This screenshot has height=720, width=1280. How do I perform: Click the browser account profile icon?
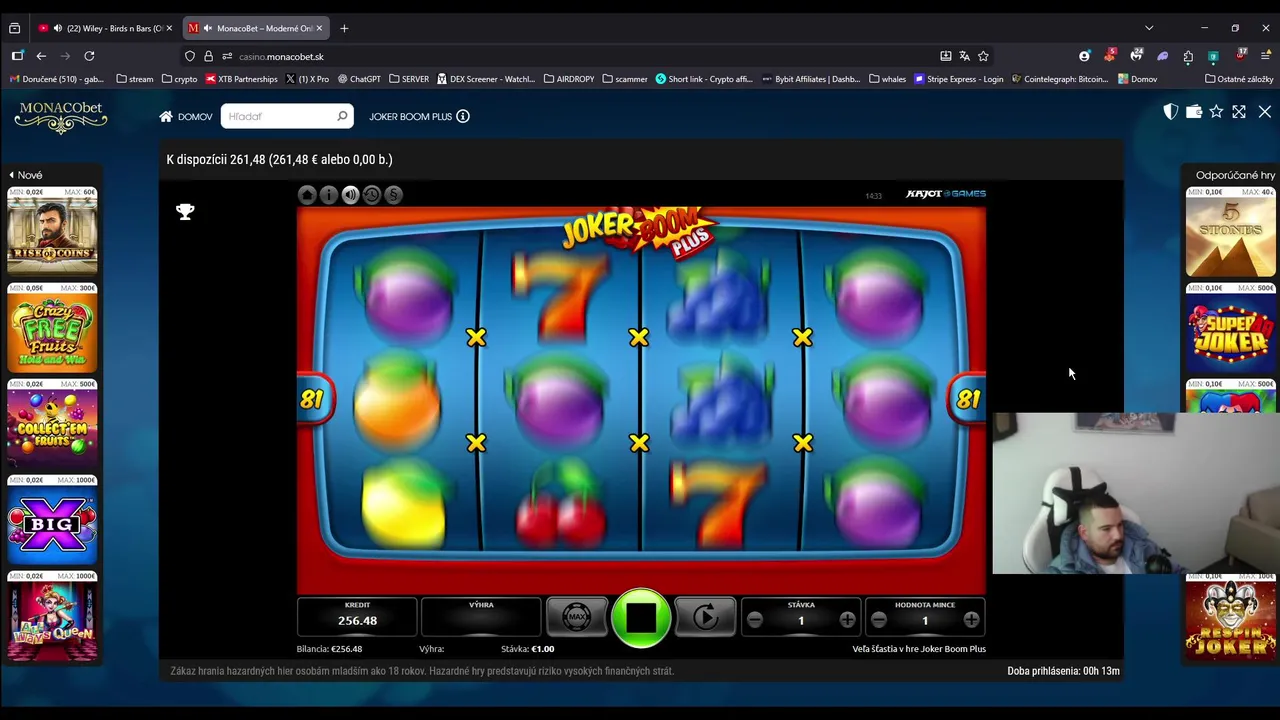click(x=1085, y=56)
